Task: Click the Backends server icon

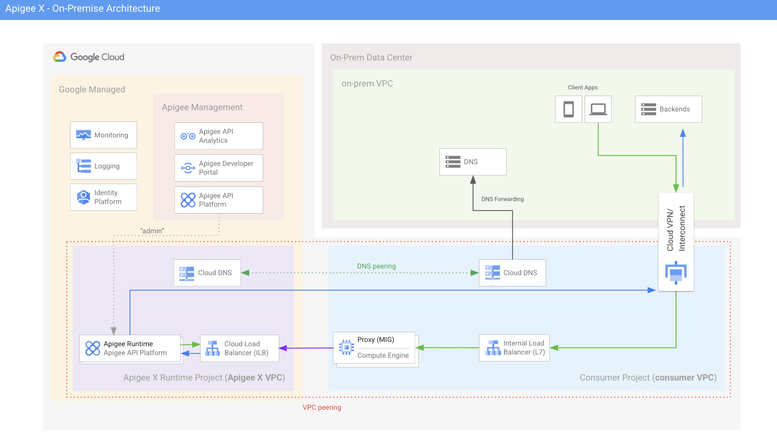Action: tap(648, 109)
